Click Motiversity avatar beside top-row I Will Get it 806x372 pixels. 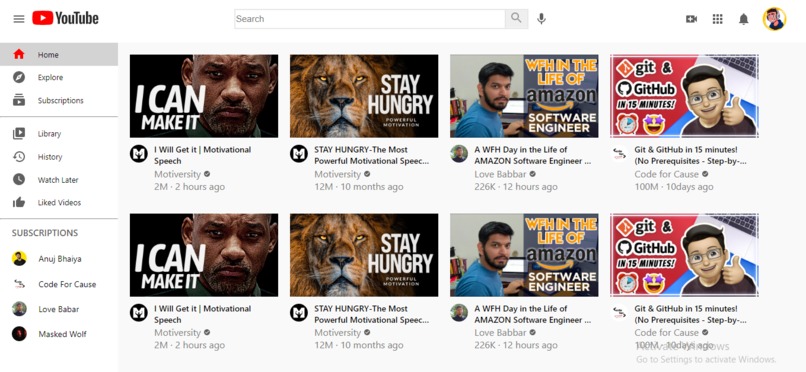[x=139, y=154]
